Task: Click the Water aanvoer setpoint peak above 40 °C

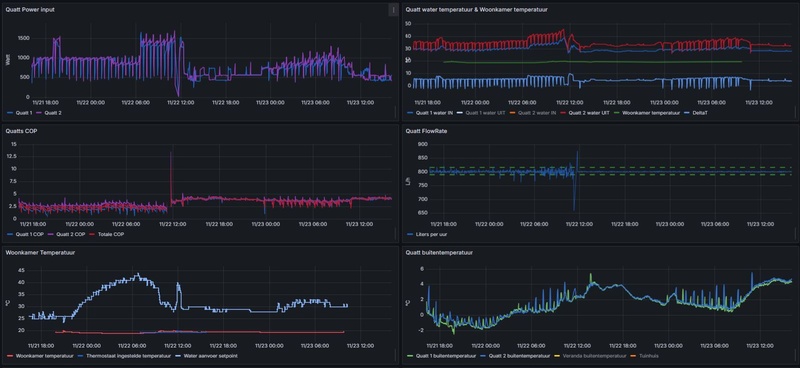Action: click(x=137, y=275)
